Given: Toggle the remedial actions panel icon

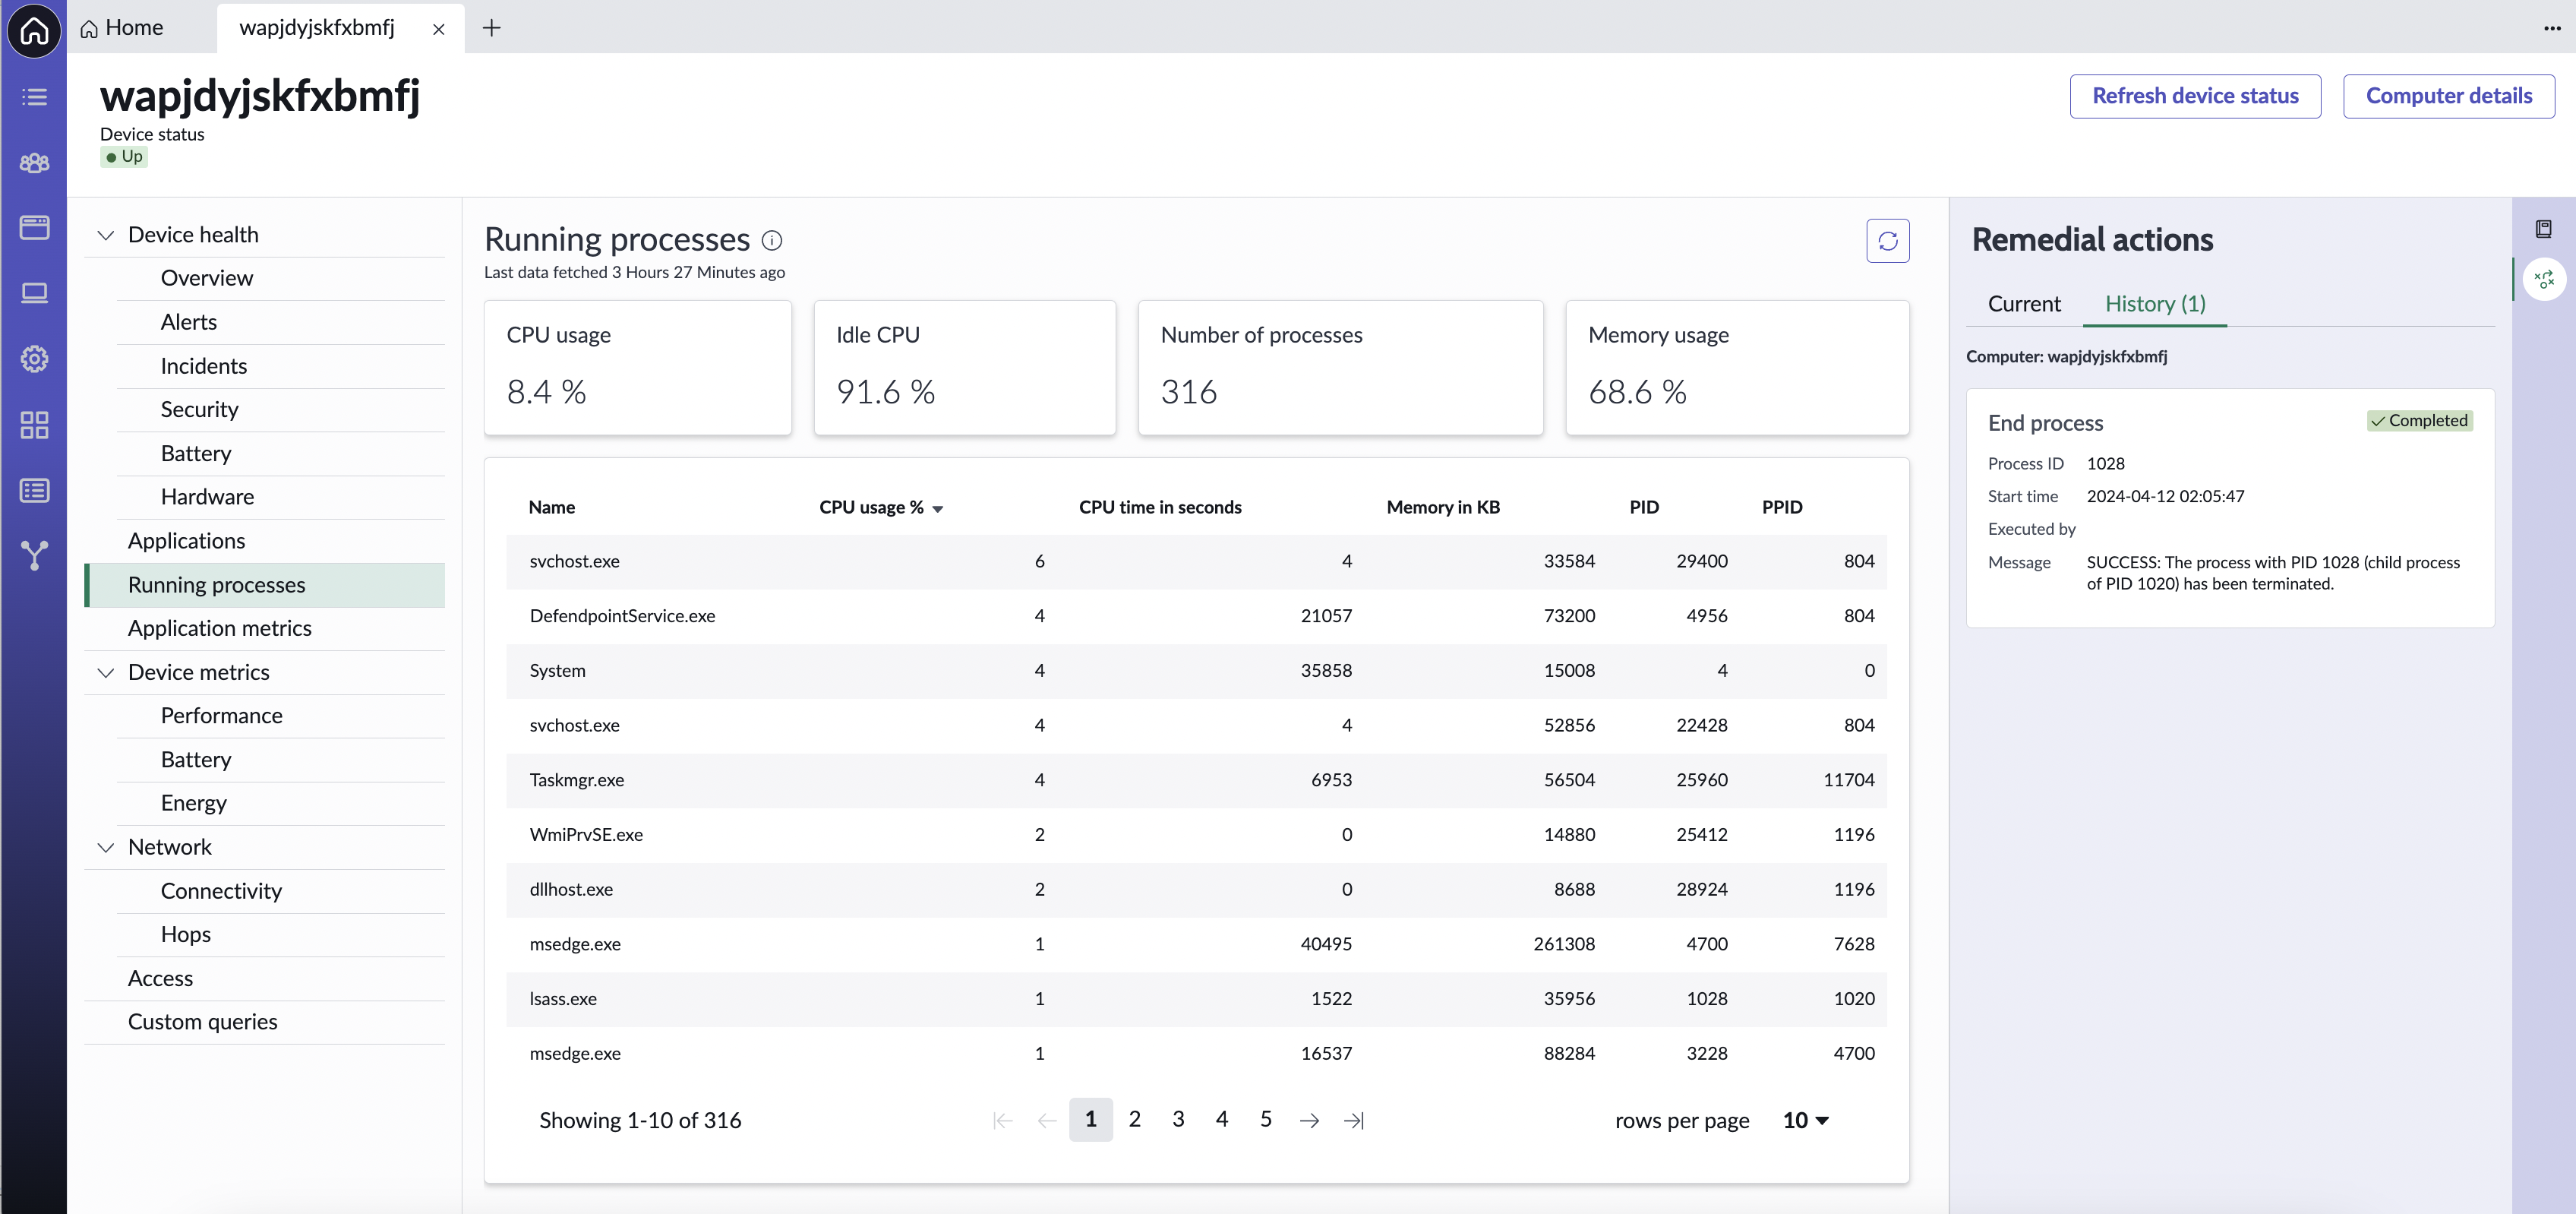Looking at the screenshot, I should [2544, 279].
